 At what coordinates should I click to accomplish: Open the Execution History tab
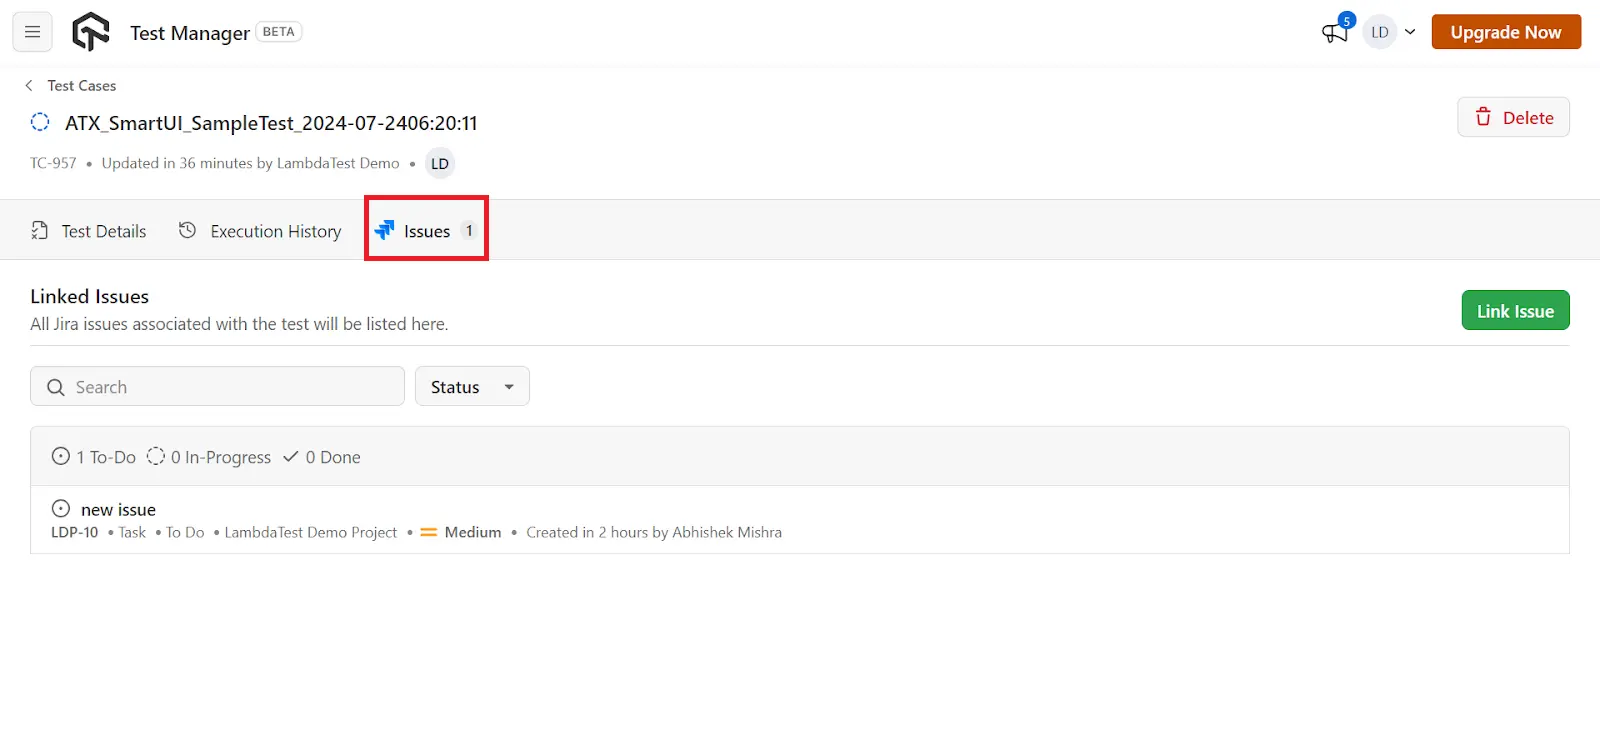pos(260,231)
